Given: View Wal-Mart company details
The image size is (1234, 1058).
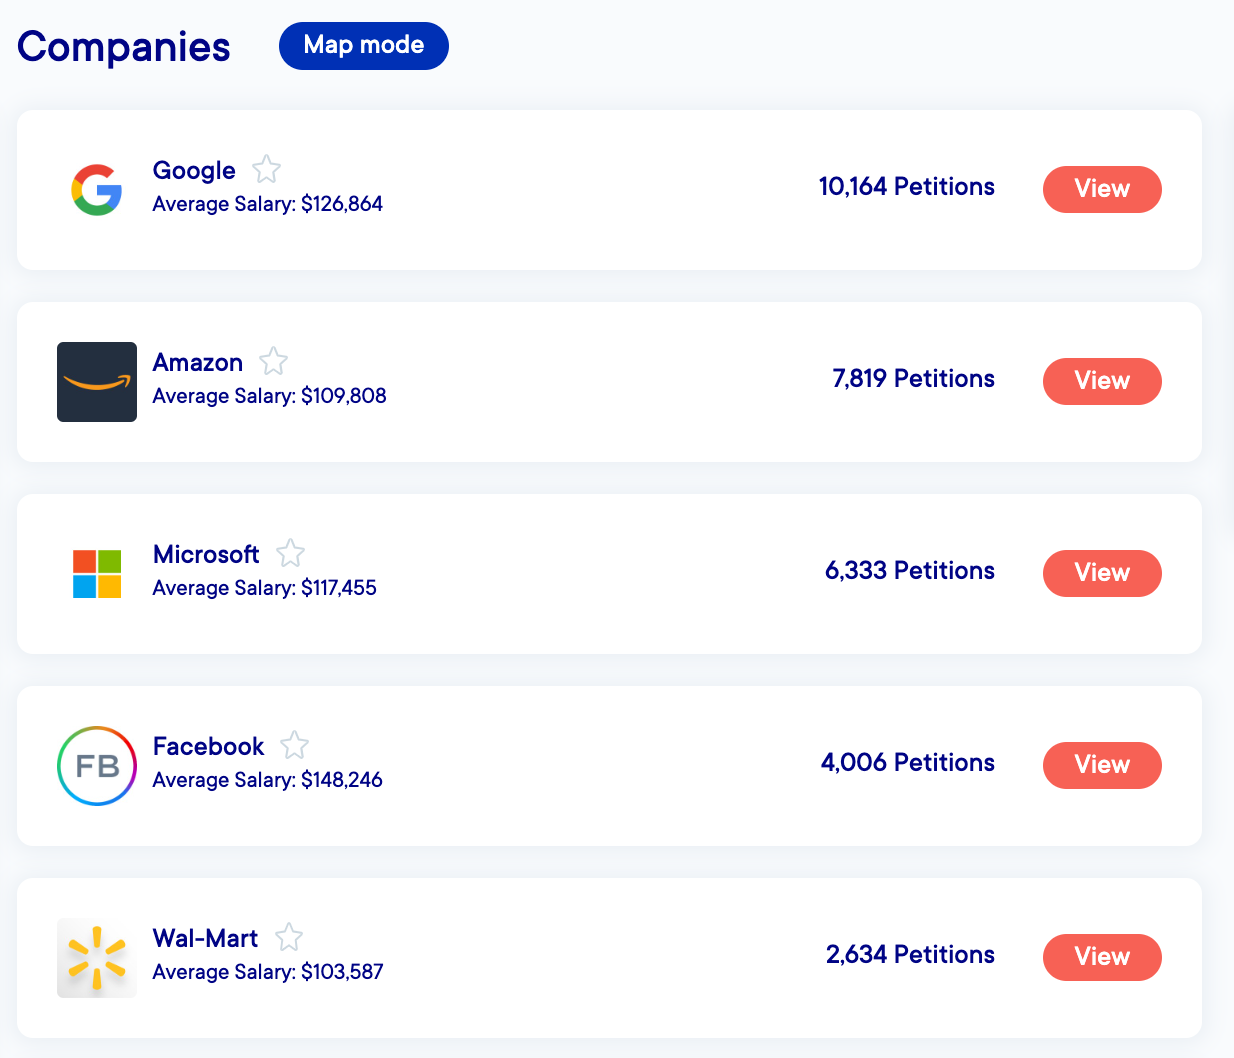Looking at the screenshot, I should tap(1102, 957).
